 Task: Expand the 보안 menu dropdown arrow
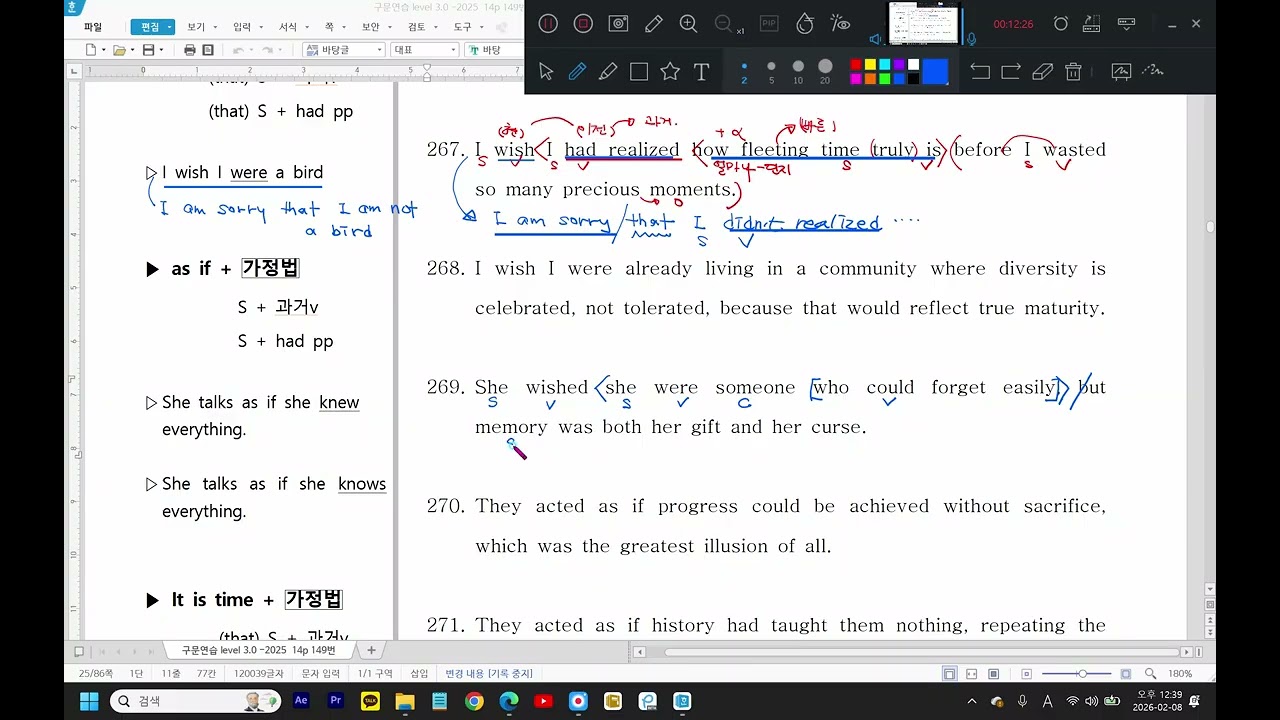click(390, 28)
